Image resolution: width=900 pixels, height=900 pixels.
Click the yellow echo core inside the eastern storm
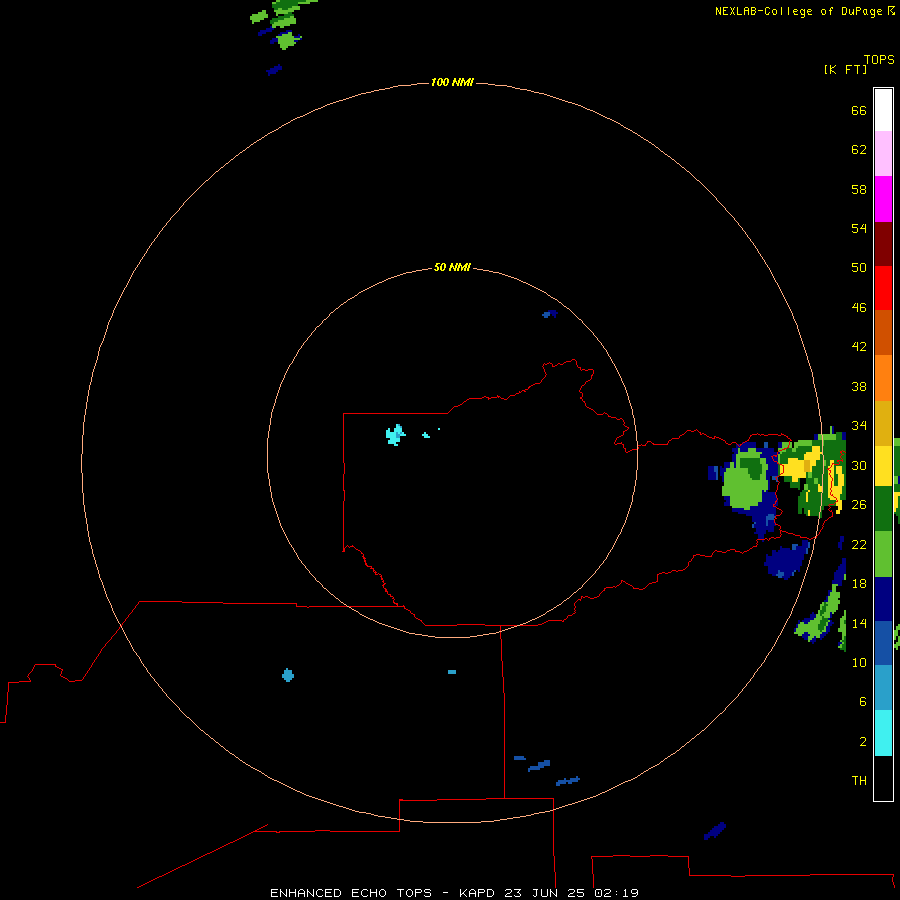pos(794,470)
